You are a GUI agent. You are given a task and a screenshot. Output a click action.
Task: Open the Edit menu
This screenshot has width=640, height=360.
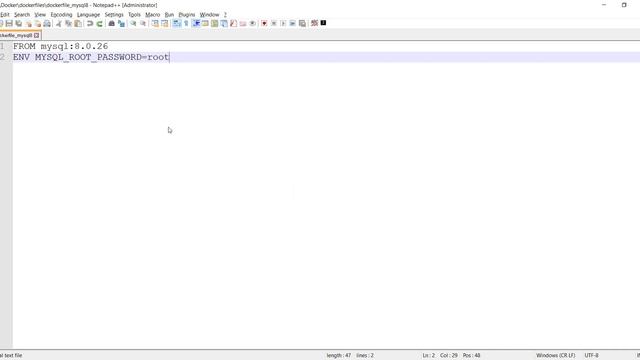click(4, 15)
